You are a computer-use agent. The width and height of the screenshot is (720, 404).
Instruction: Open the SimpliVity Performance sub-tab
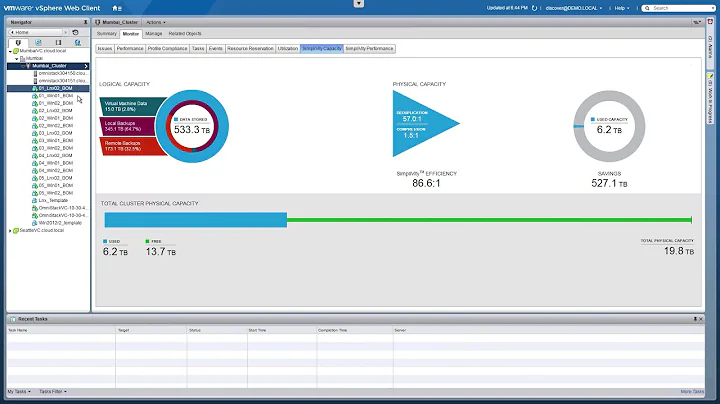pyautogui.click(x=369, y=49)
